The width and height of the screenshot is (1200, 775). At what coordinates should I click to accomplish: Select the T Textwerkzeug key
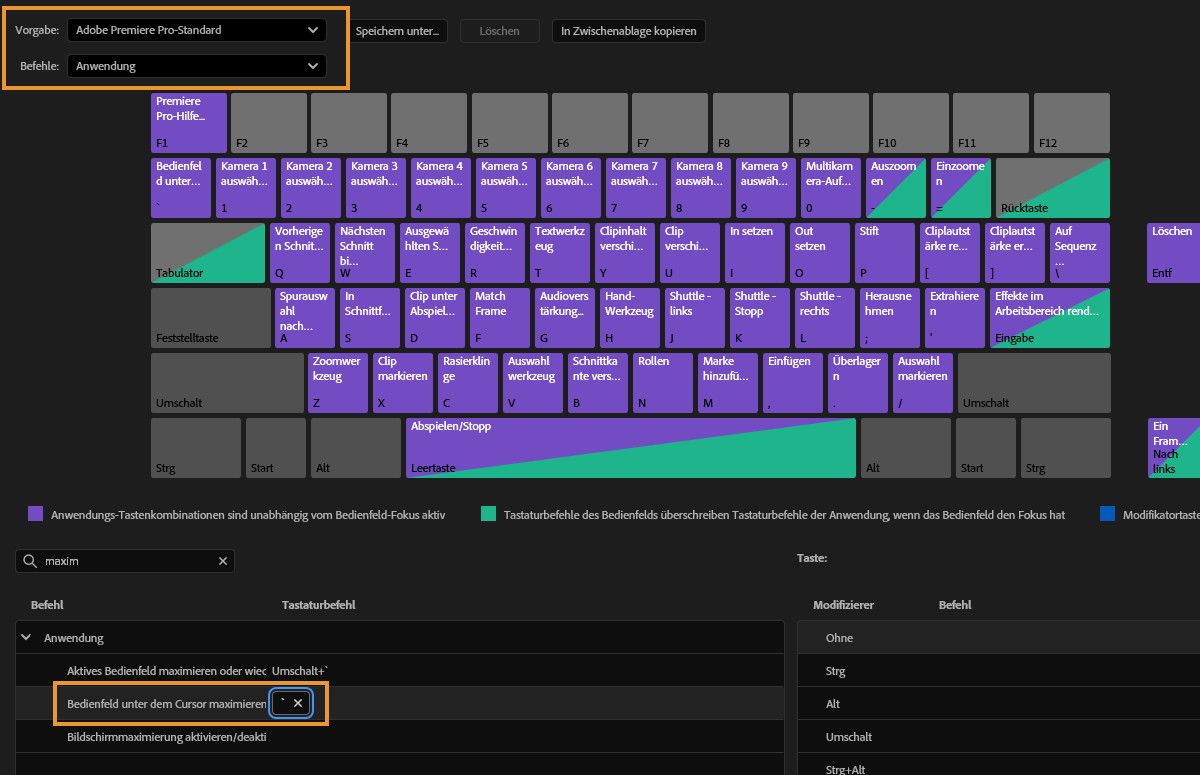tap(560, 252)
